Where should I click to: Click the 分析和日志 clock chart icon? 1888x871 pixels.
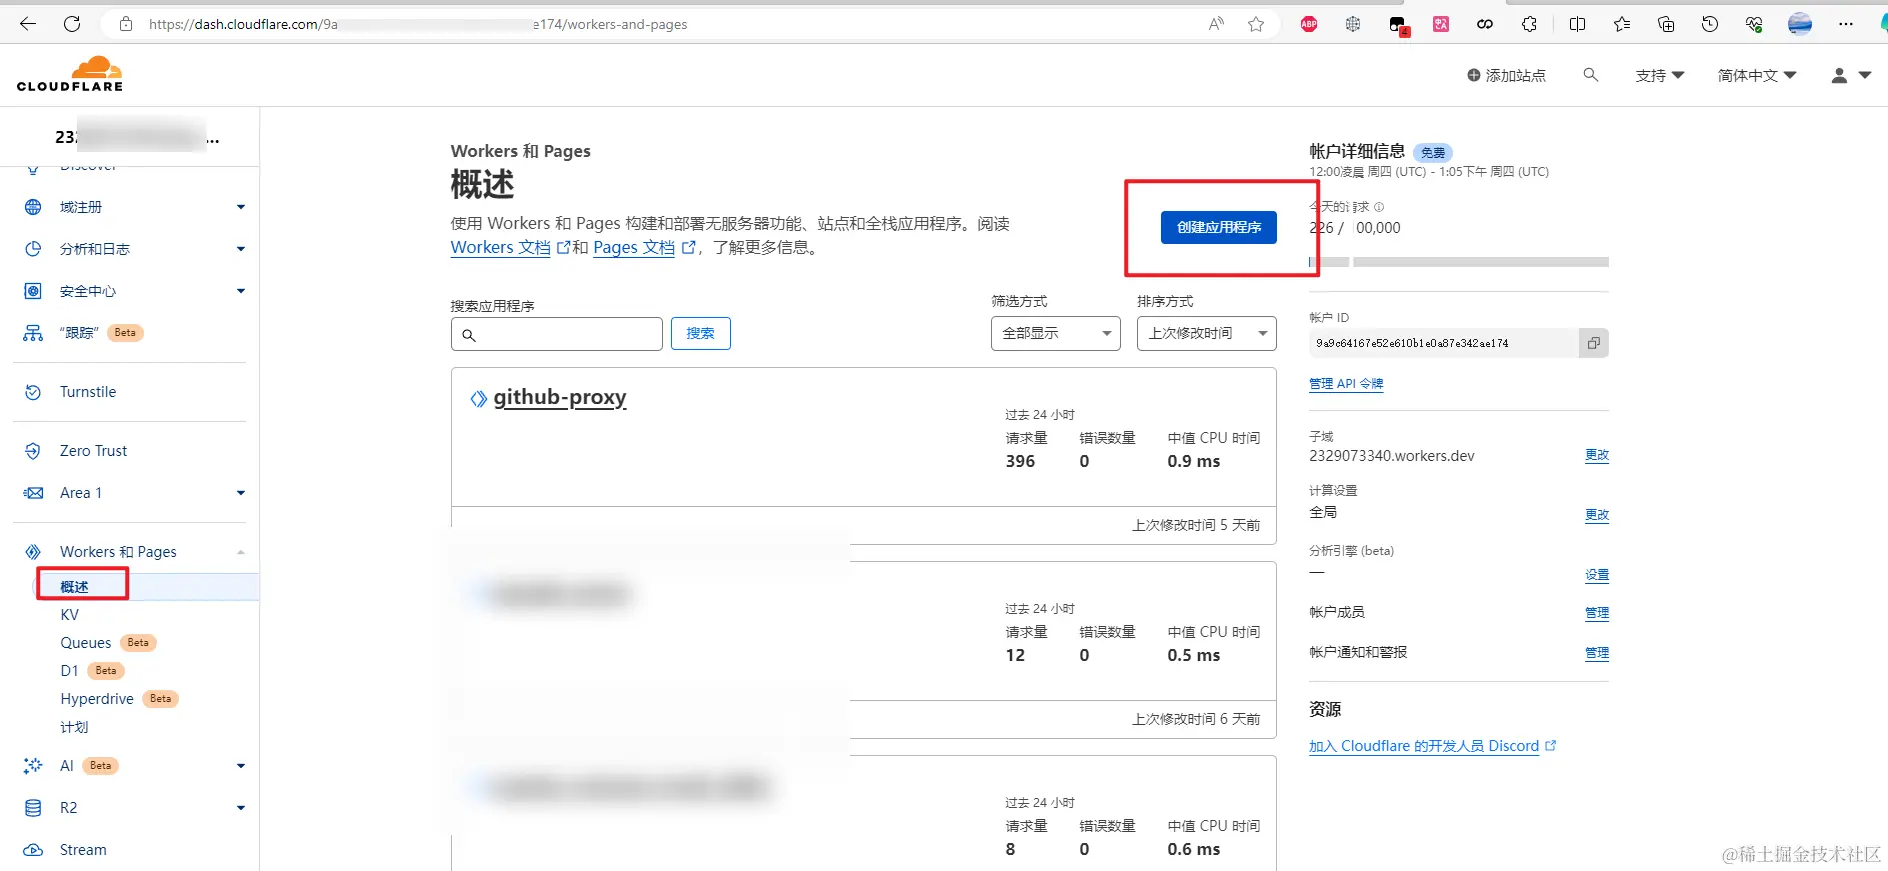tap(33, 249)
